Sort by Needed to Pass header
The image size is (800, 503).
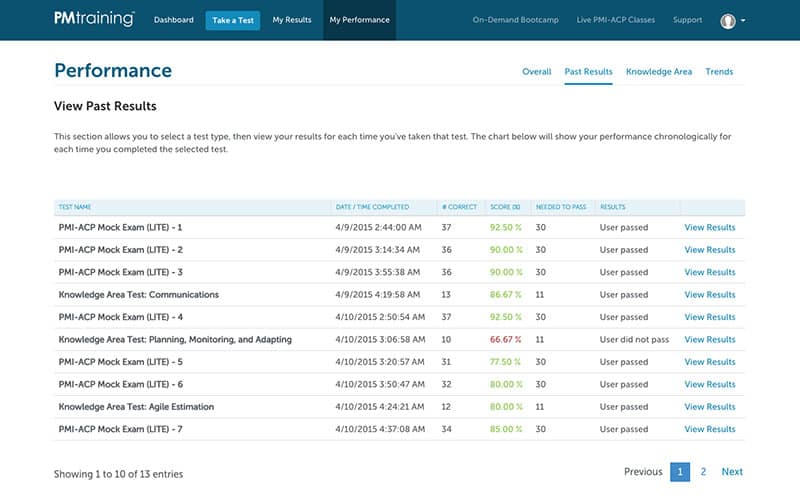coord(561,207)
